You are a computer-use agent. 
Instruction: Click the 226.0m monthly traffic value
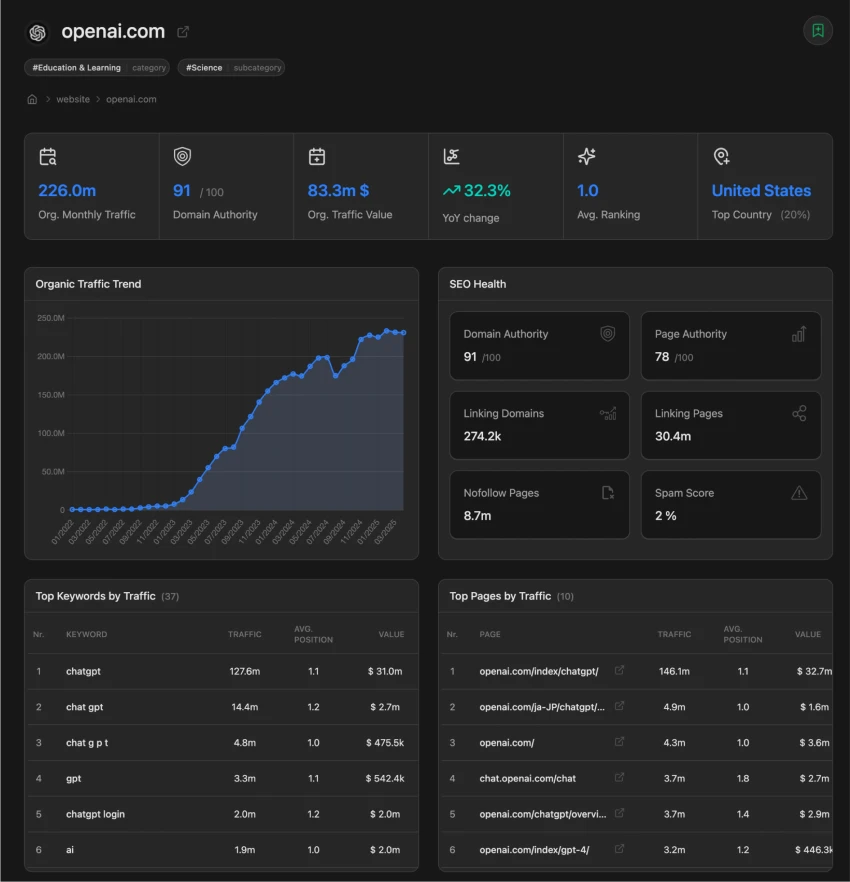(x=67, y=191)
